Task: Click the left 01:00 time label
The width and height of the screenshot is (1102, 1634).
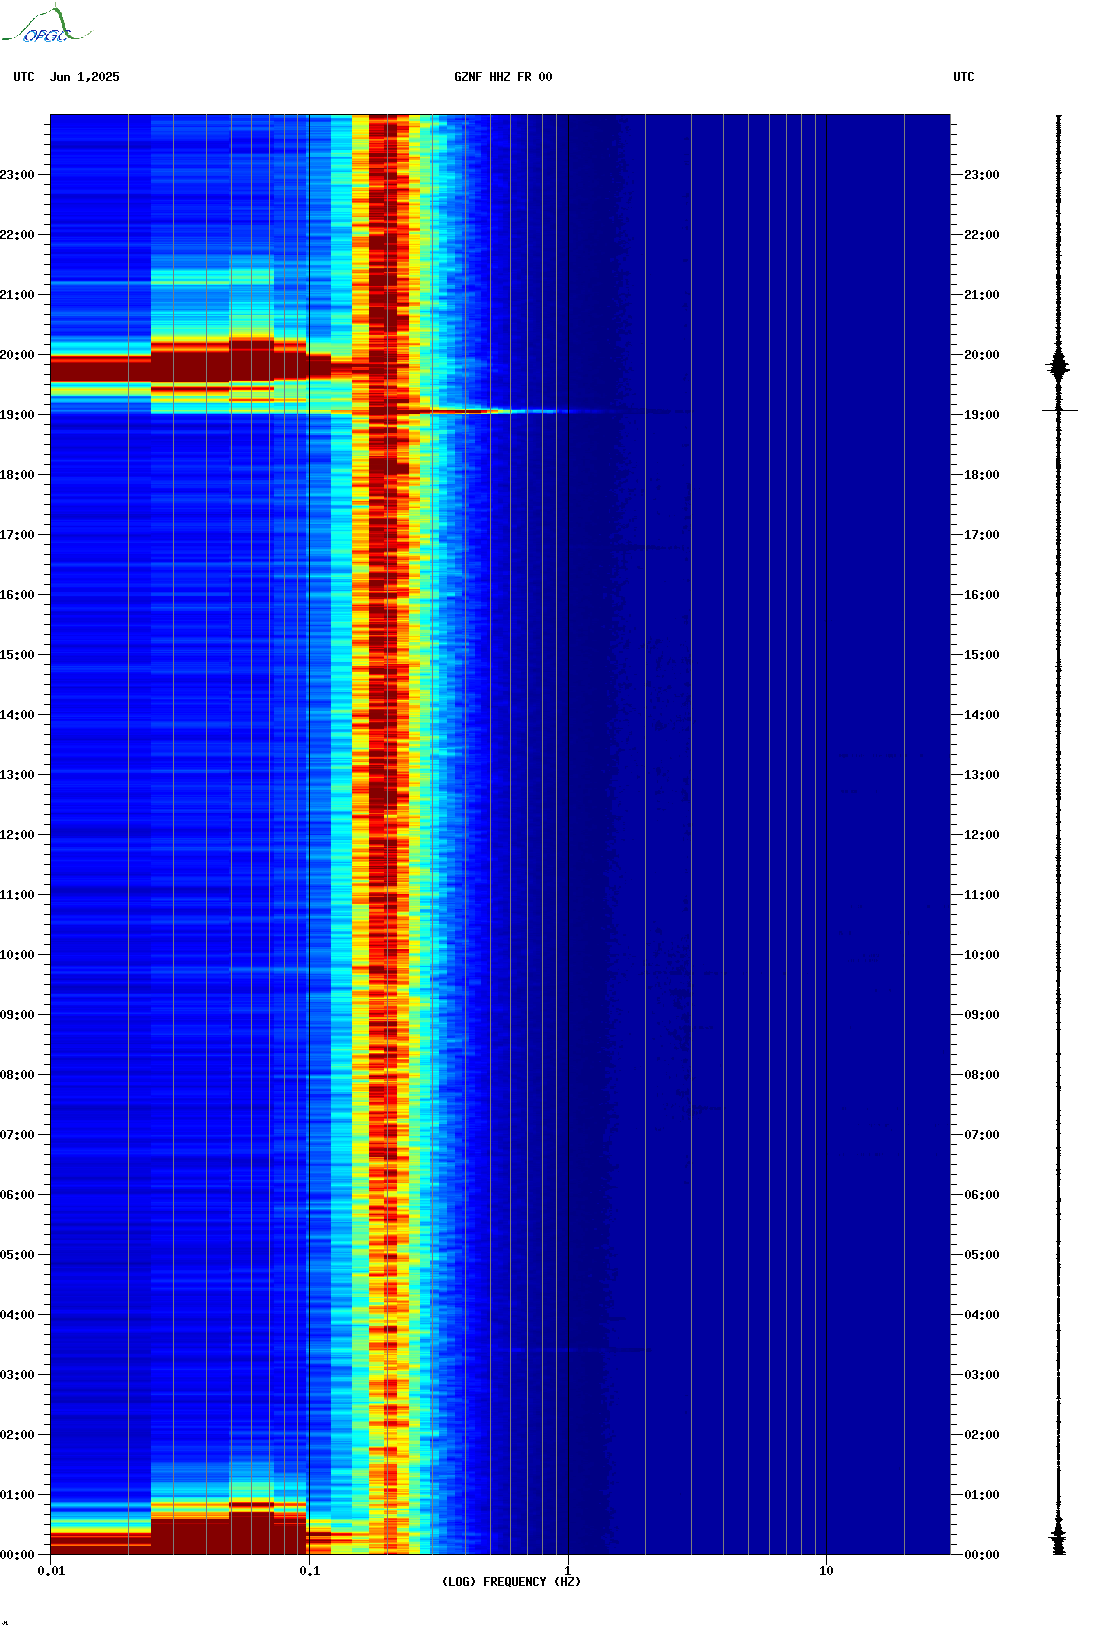Action: [x=18, y=1495]
